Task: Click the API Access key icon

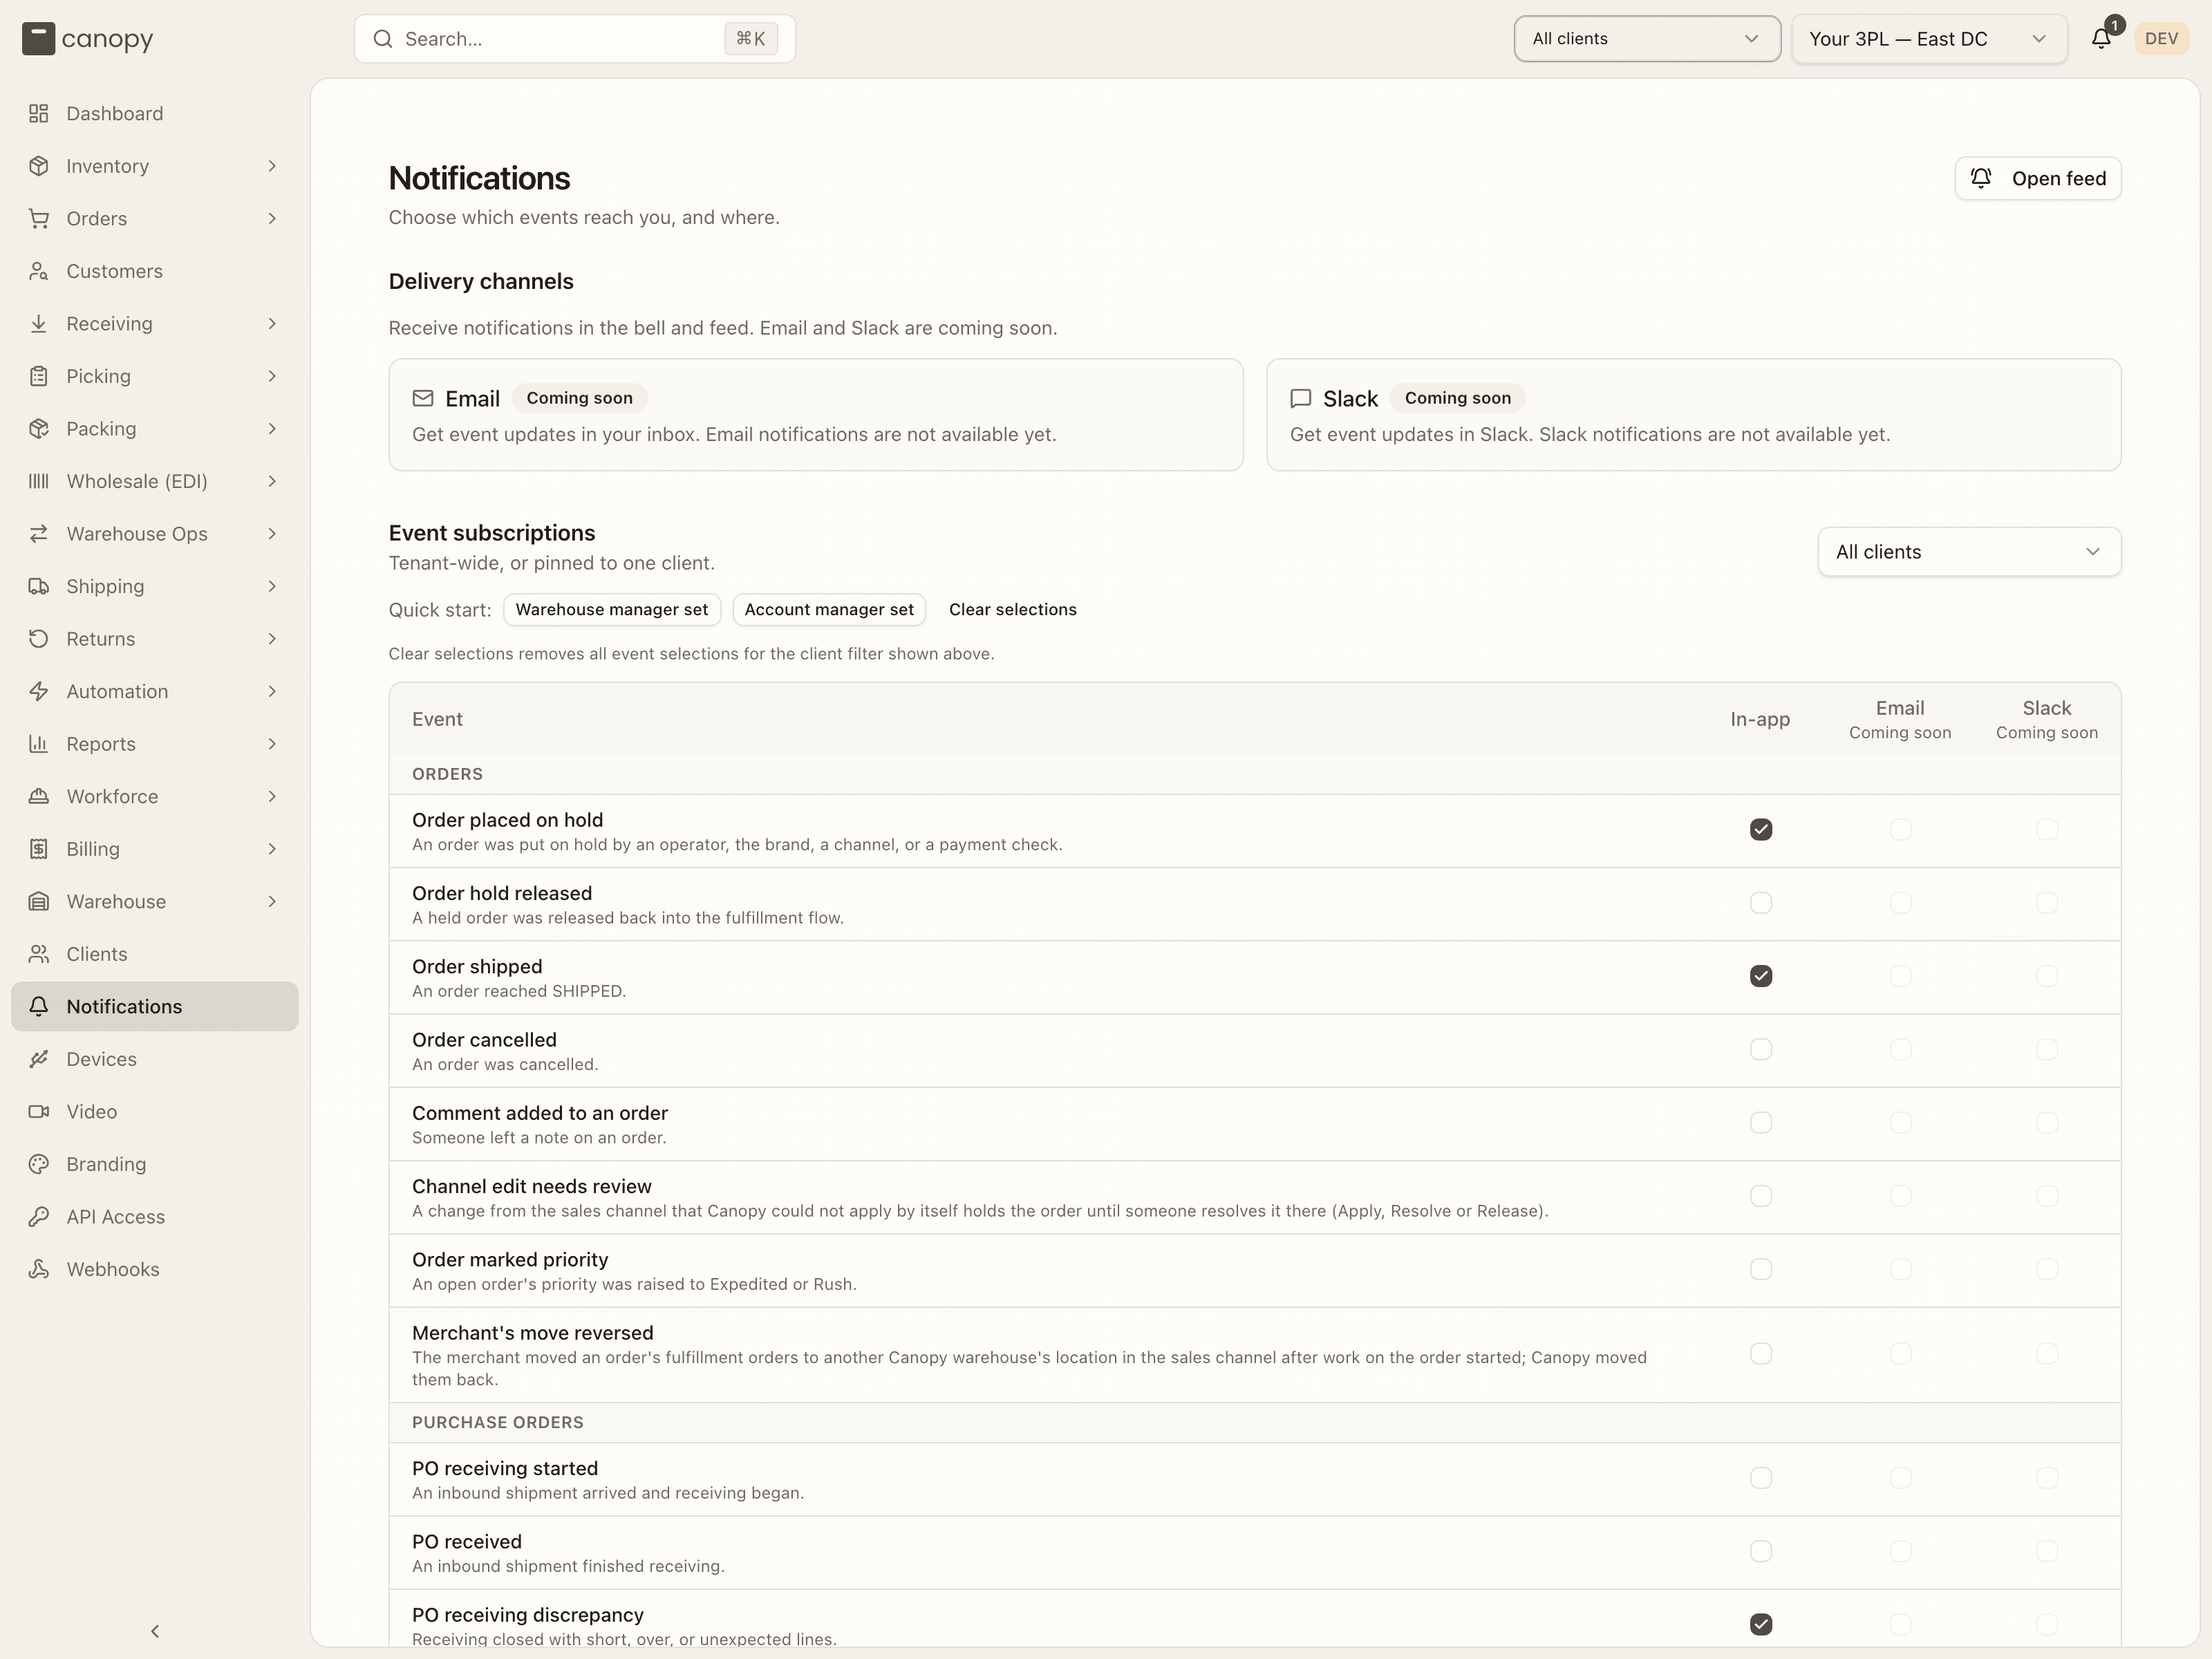Action: (x=39, y=1216)
